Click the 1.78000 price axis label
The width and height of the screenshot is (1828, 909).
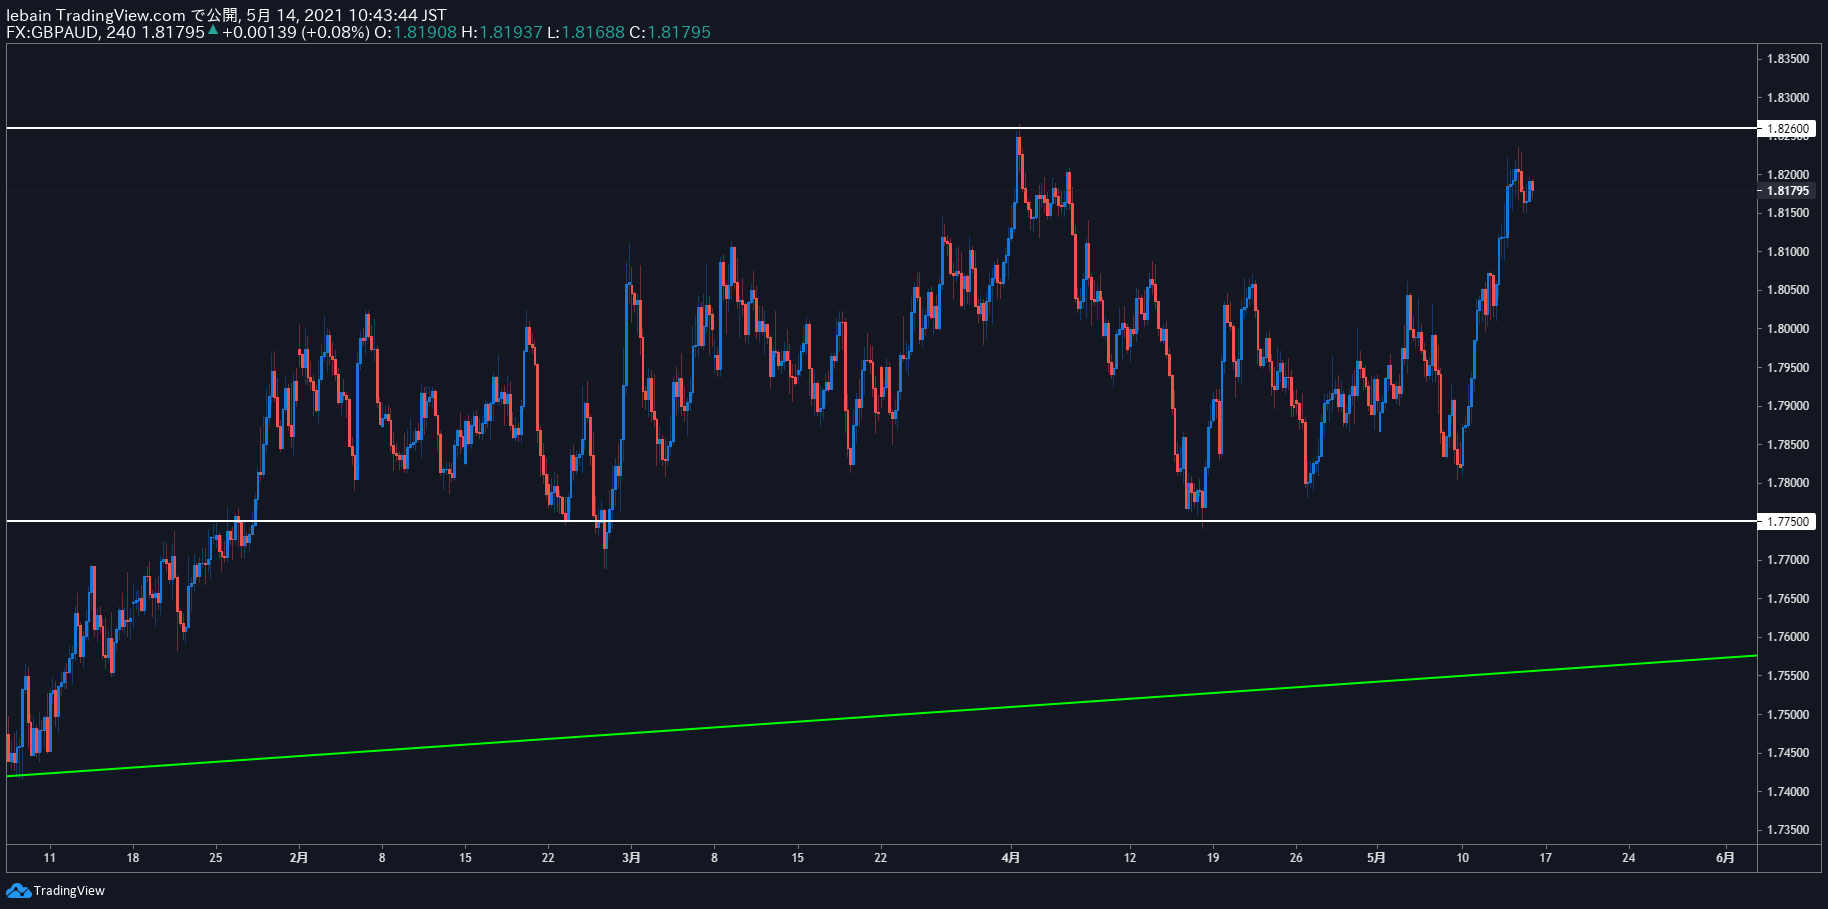click(x=1787, y=483)
